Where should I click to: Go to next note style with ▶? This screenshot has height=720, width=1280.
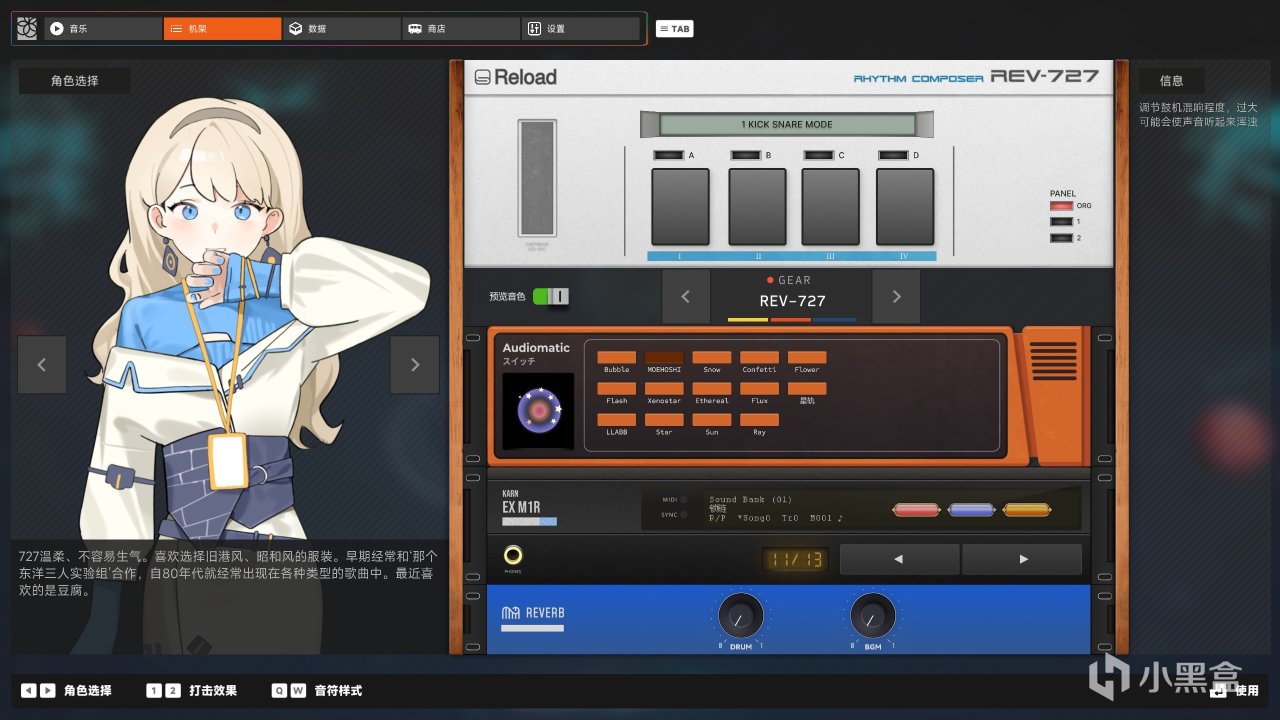tap(1022, 559)
